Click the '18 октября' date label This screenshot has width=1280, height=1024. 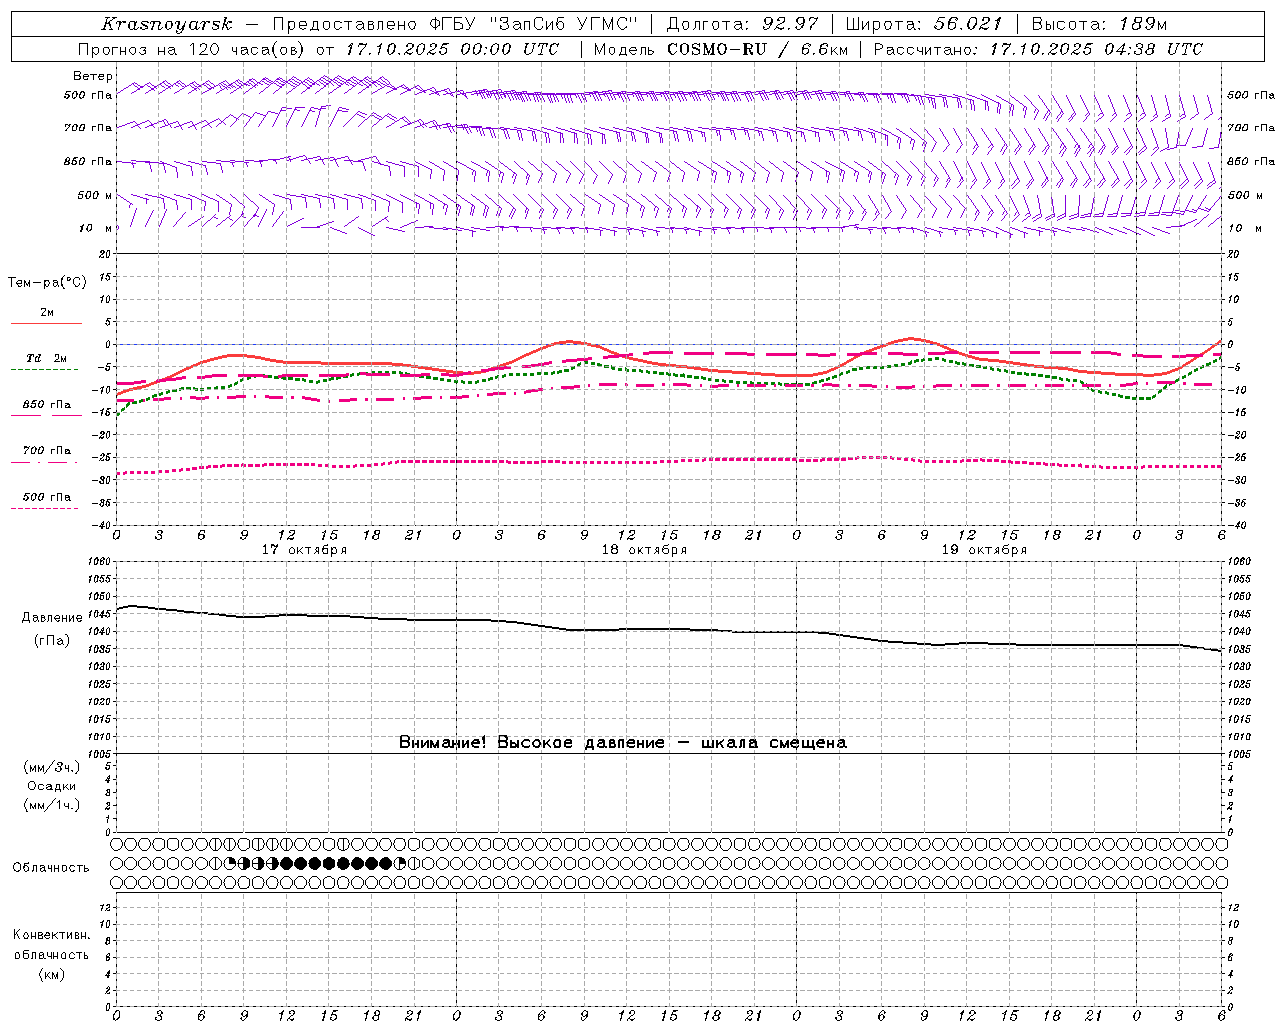point(644,549)
